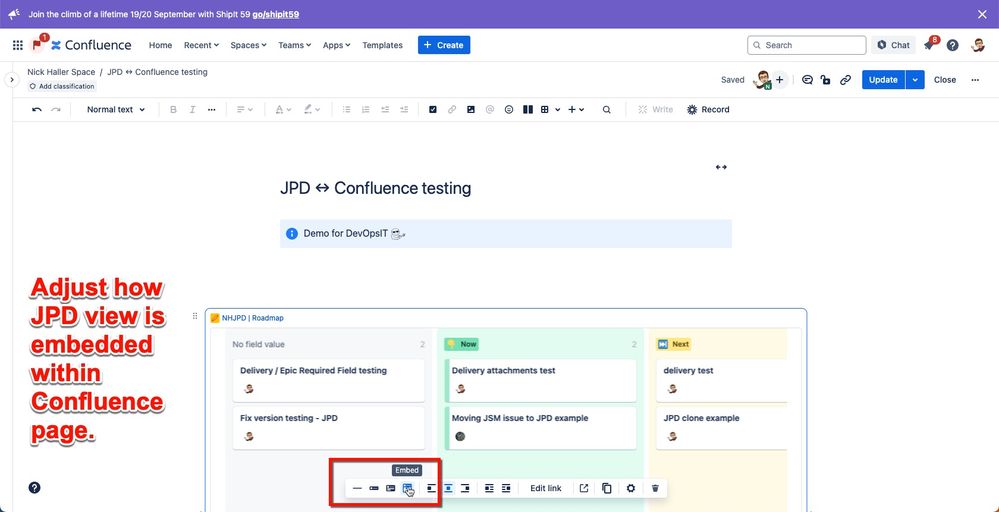Toggle the page width arrows
Screen dimensions: 999x512
[x=721, y=167]
